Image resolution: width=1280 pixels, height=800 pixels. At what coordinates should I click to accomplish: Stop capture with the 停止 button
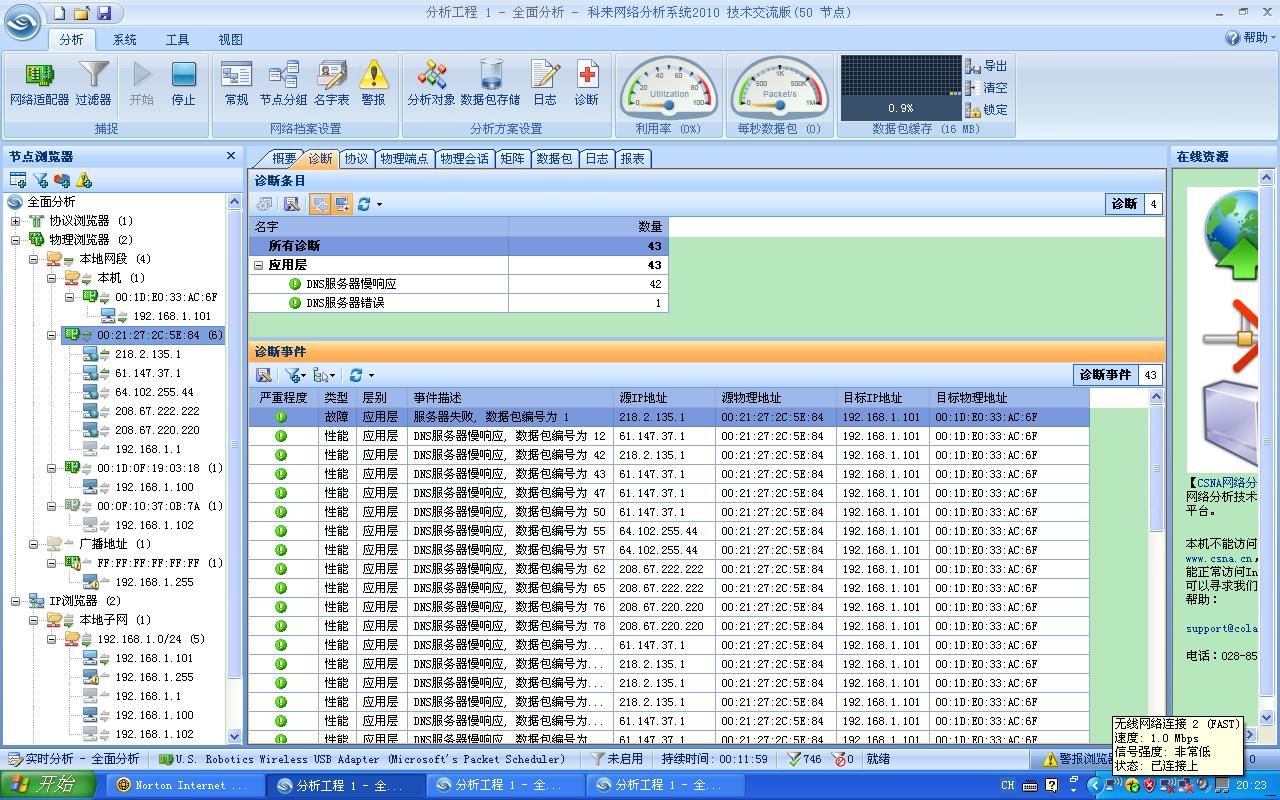tap(183, 82)
